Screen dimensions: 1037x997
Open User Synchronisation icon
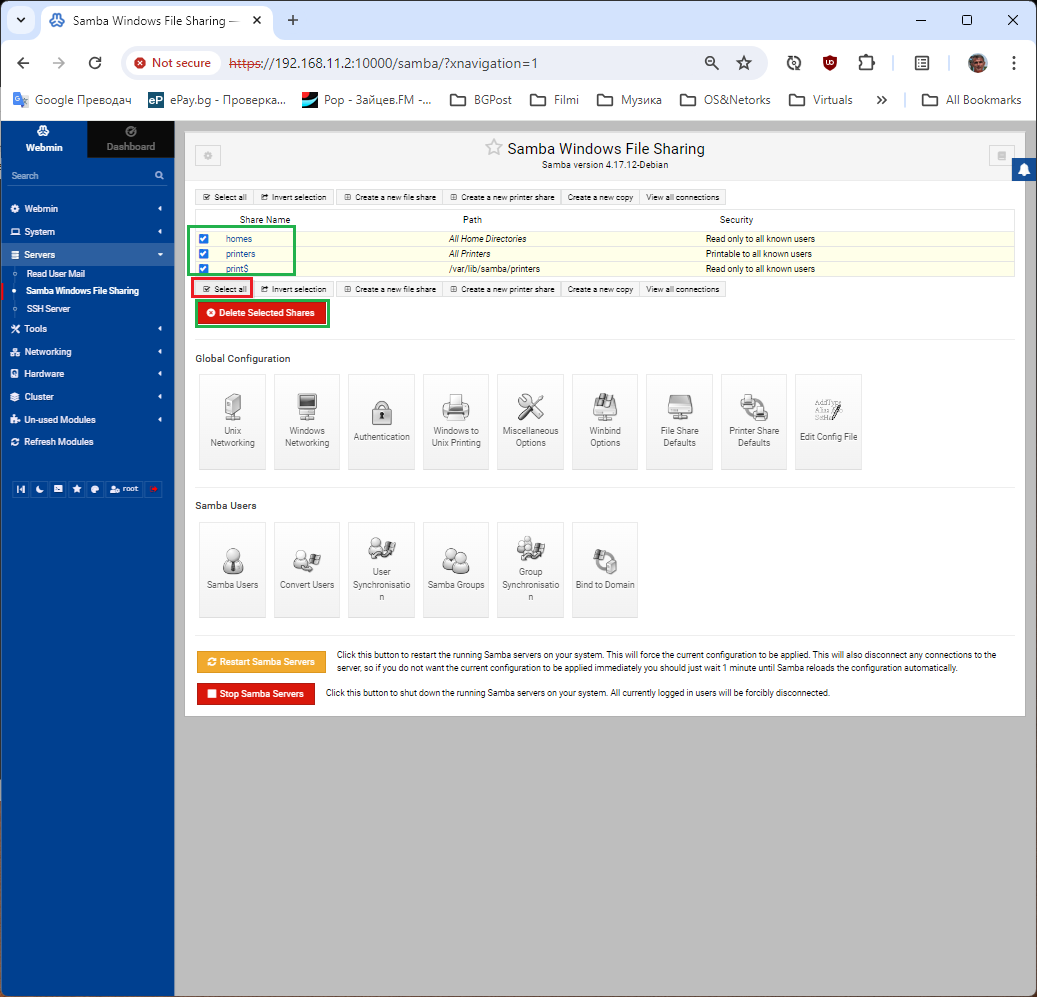(382, 569)
